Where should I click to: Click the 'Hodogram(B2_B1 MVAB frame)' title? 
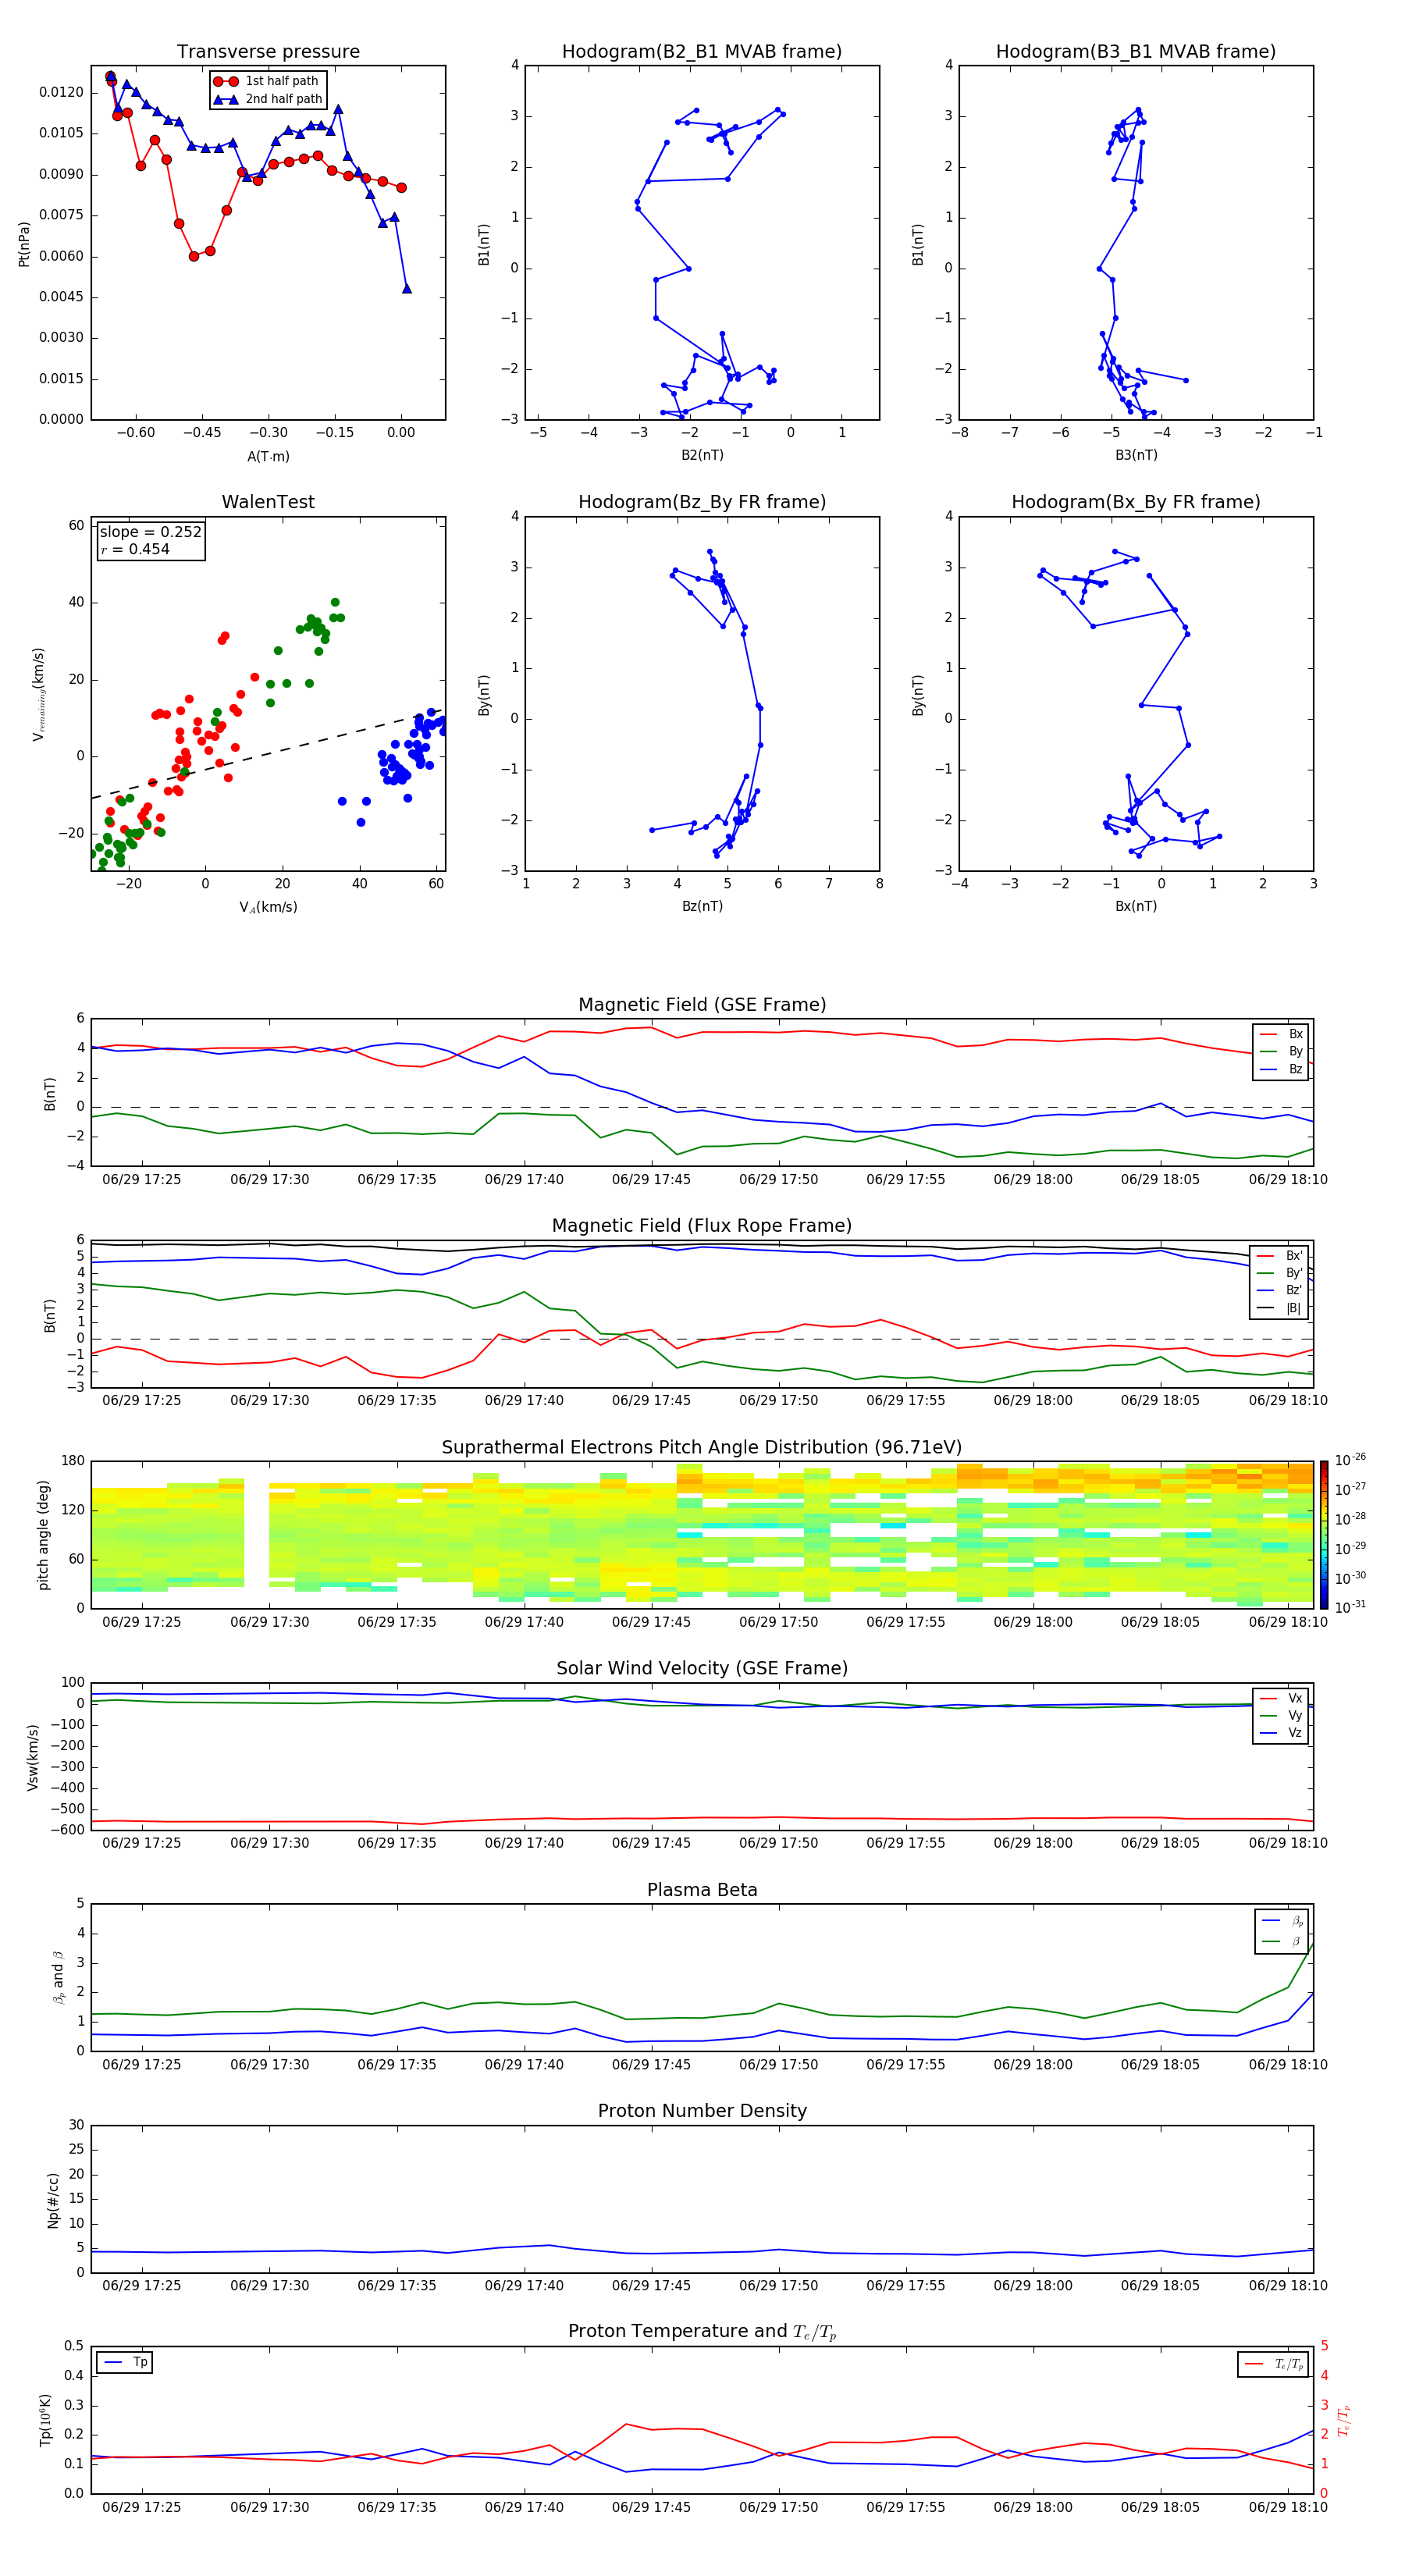pos(702,52)
